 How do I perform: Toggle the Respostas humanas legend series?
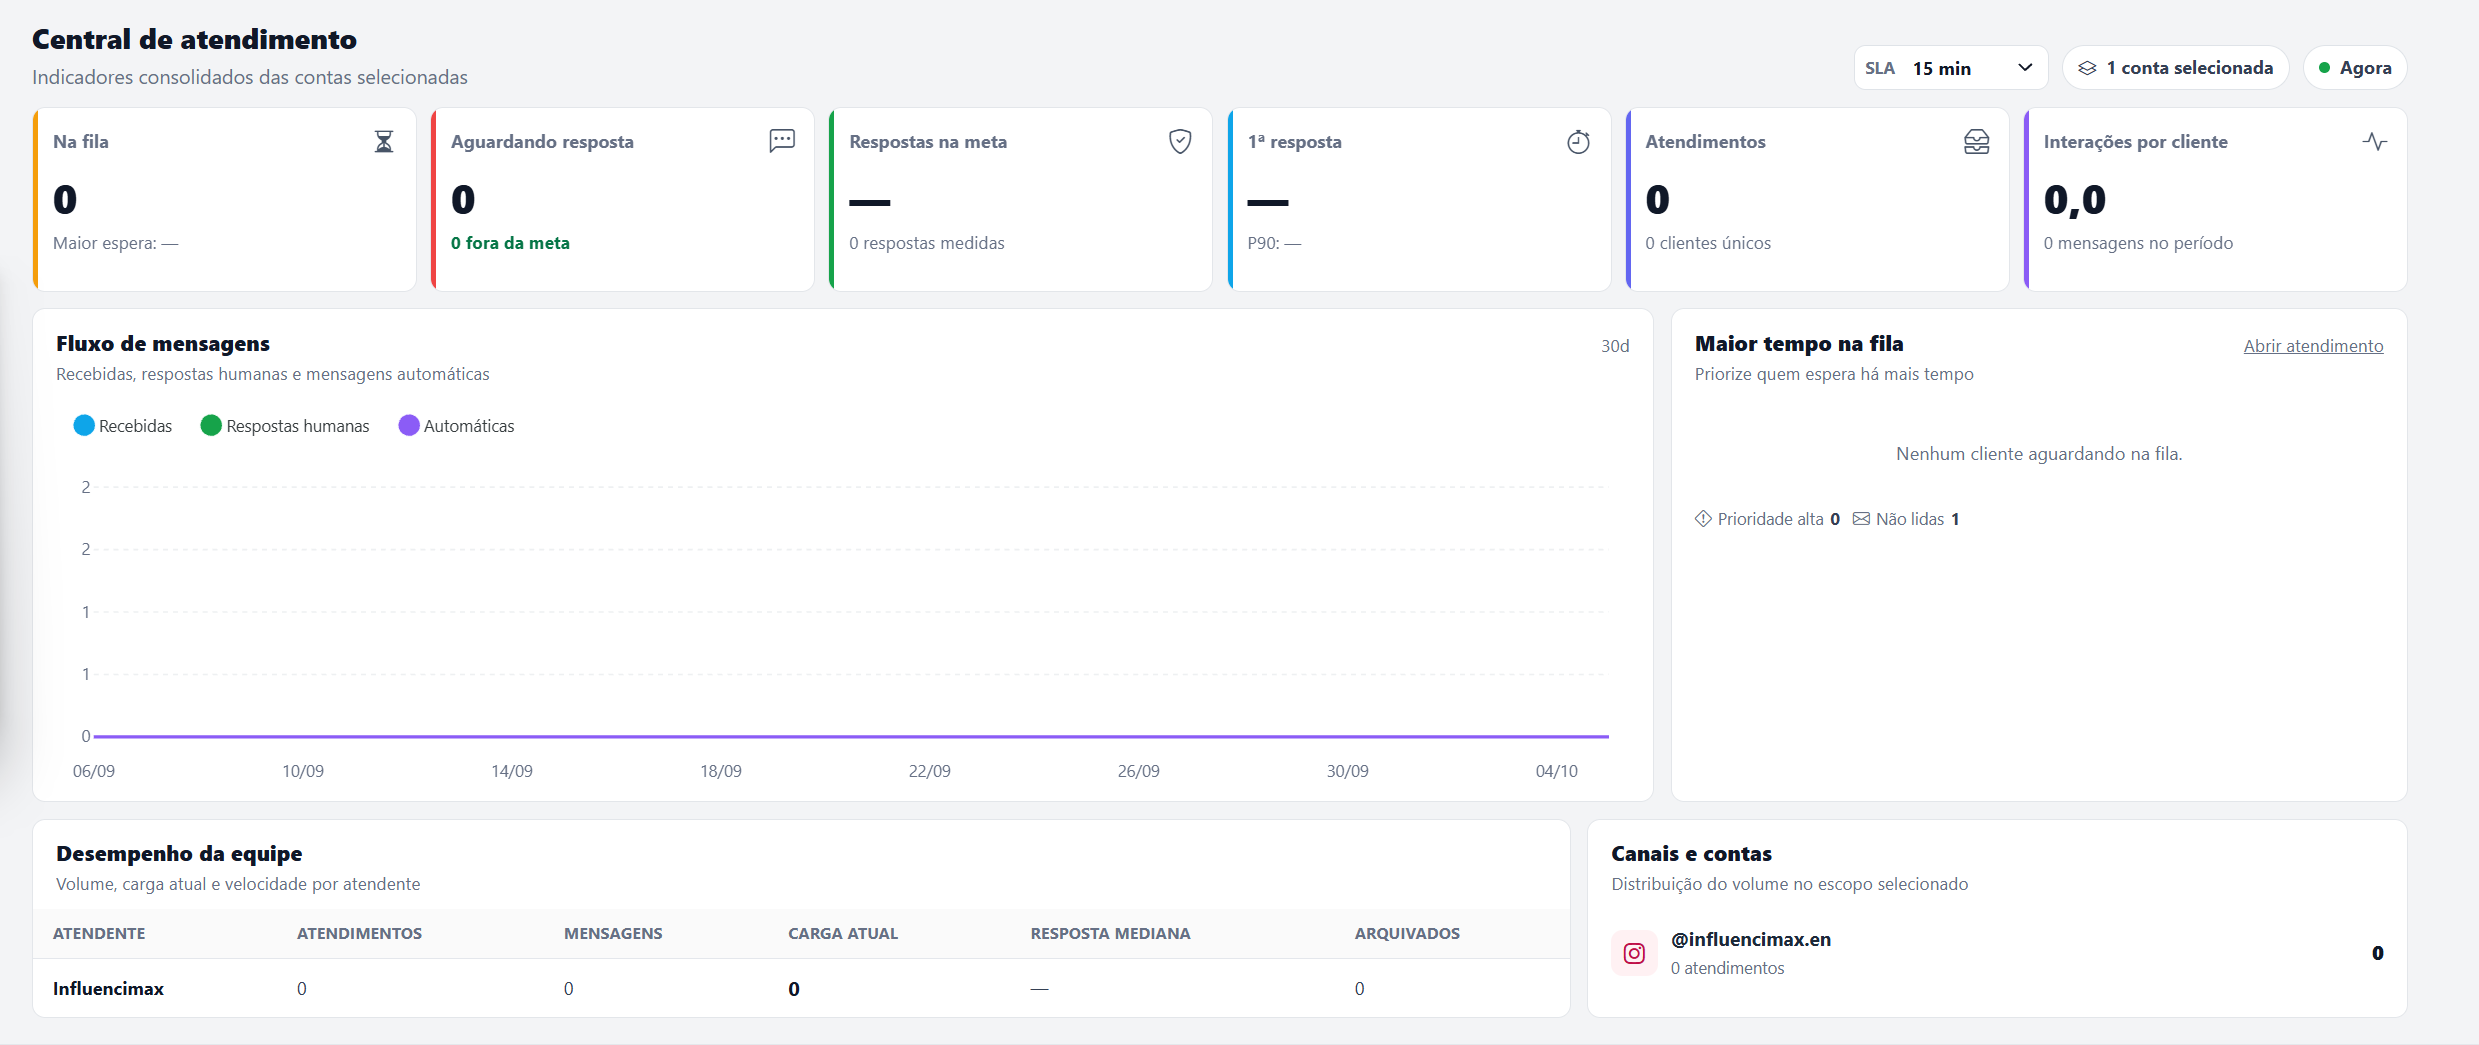(x=285, y=426)
